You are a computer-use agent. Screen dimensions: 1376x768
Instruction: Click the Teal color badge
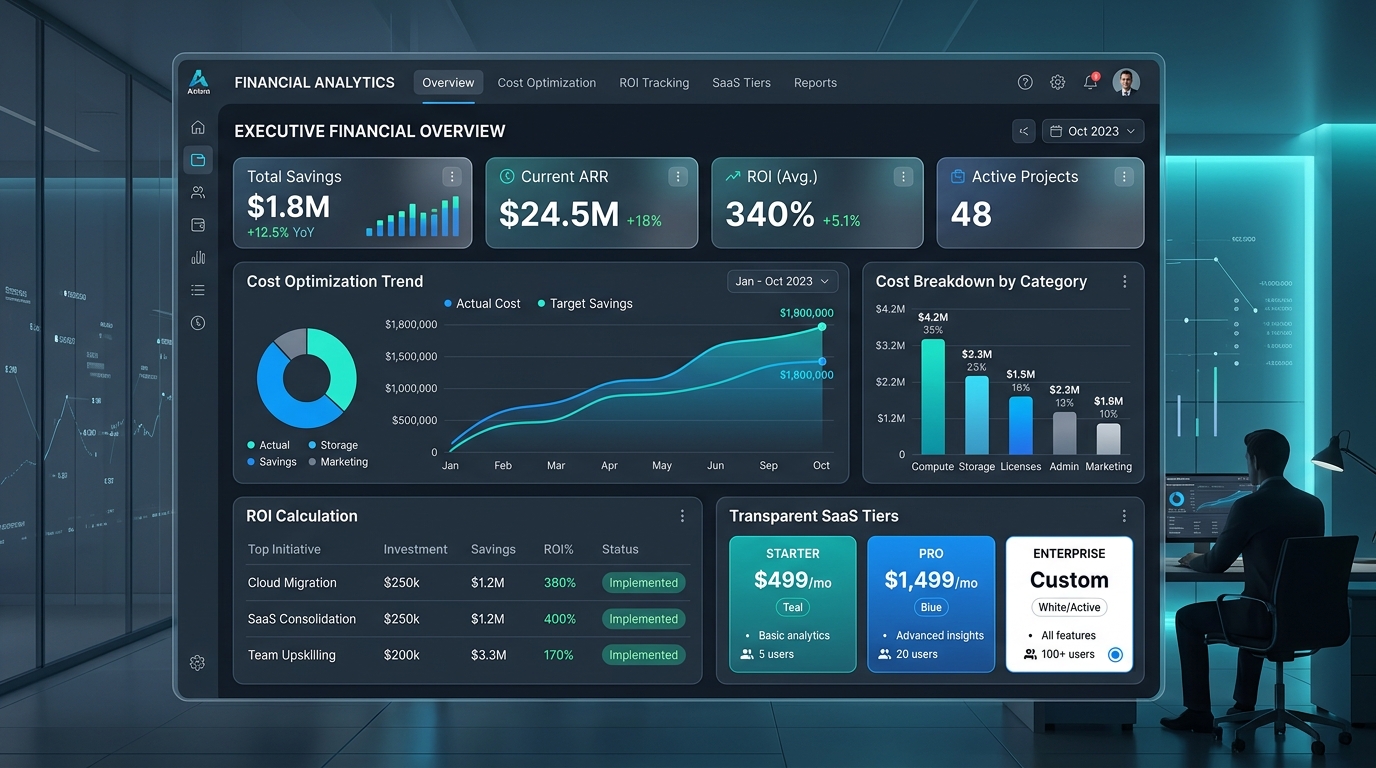click(793, 607)
